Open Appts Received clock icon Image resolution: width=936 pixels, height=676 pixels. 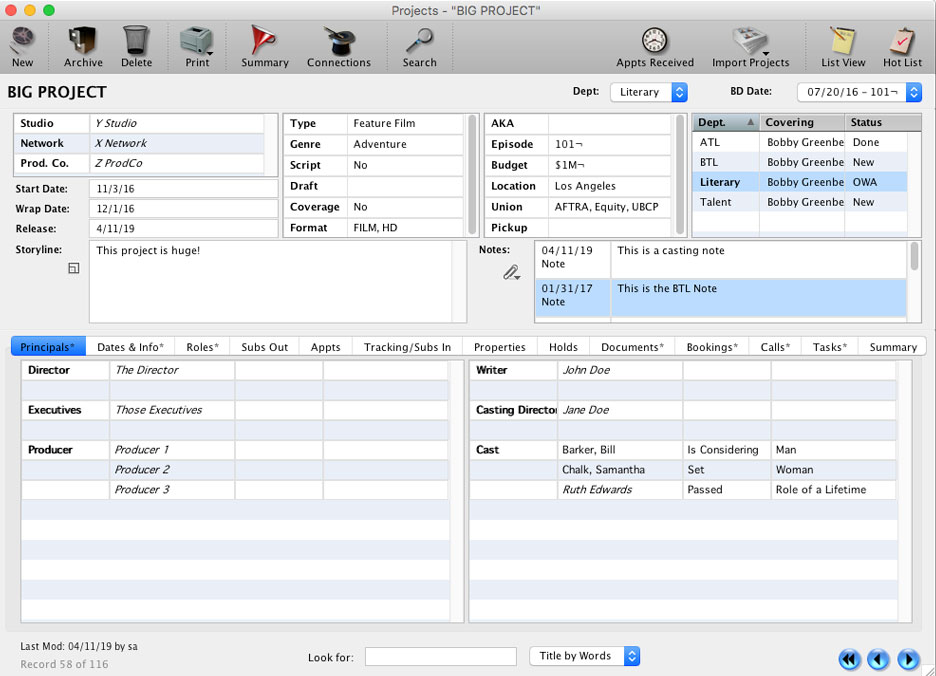tap(654, 40)
